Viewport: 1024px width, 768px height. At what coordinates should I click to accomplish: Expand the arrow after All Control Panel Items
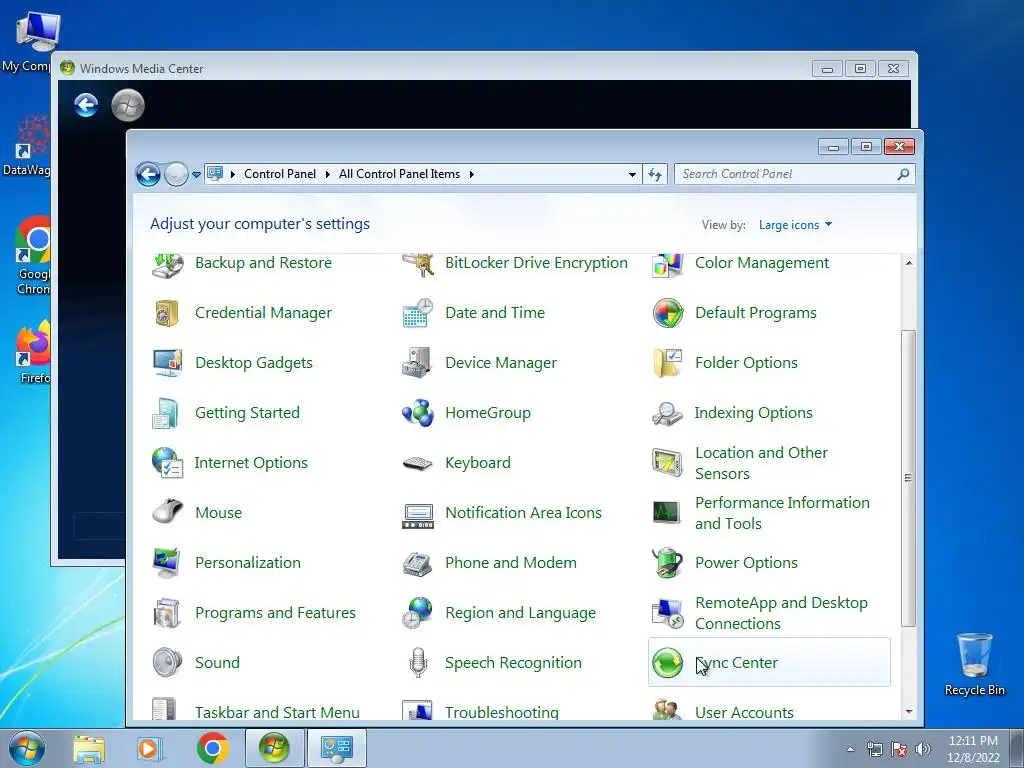(x=472, y=174)
